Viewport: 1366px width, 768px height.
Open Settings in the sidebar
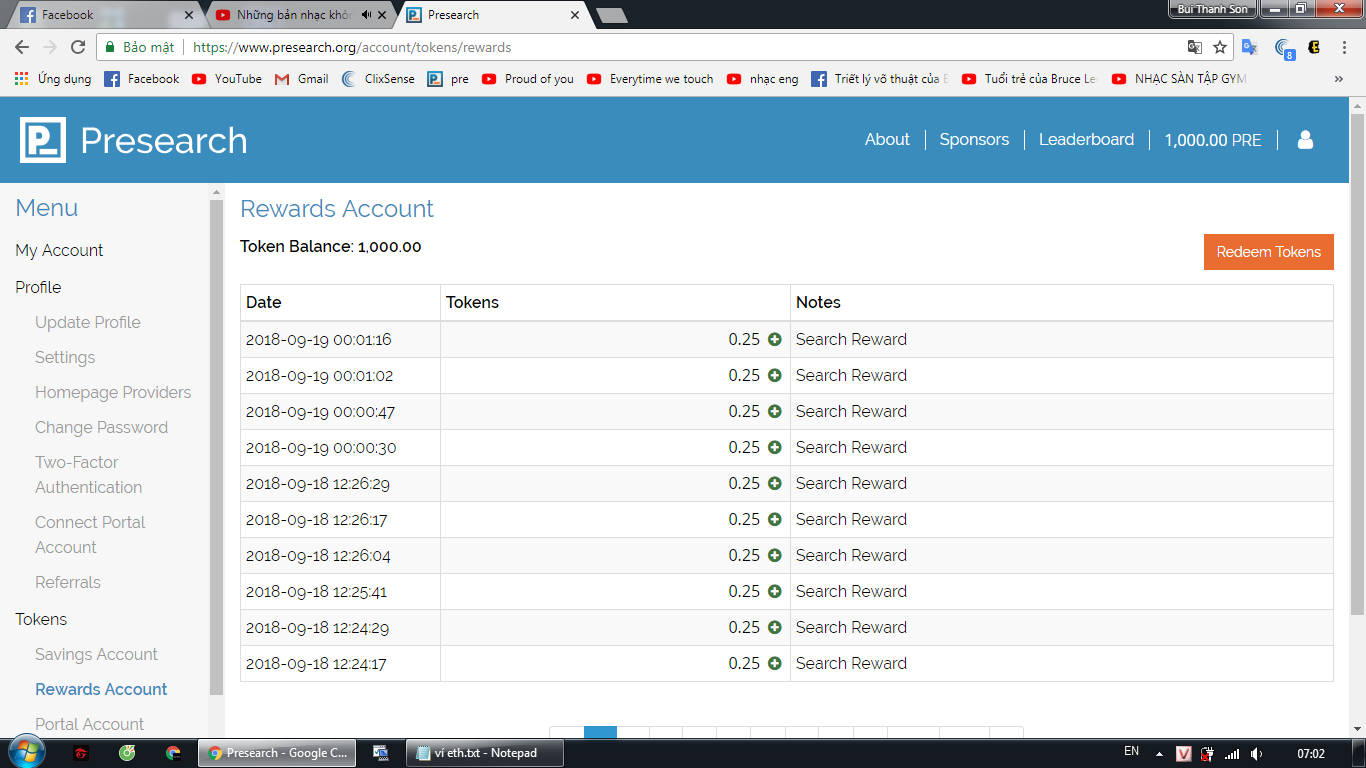[65, 357]
